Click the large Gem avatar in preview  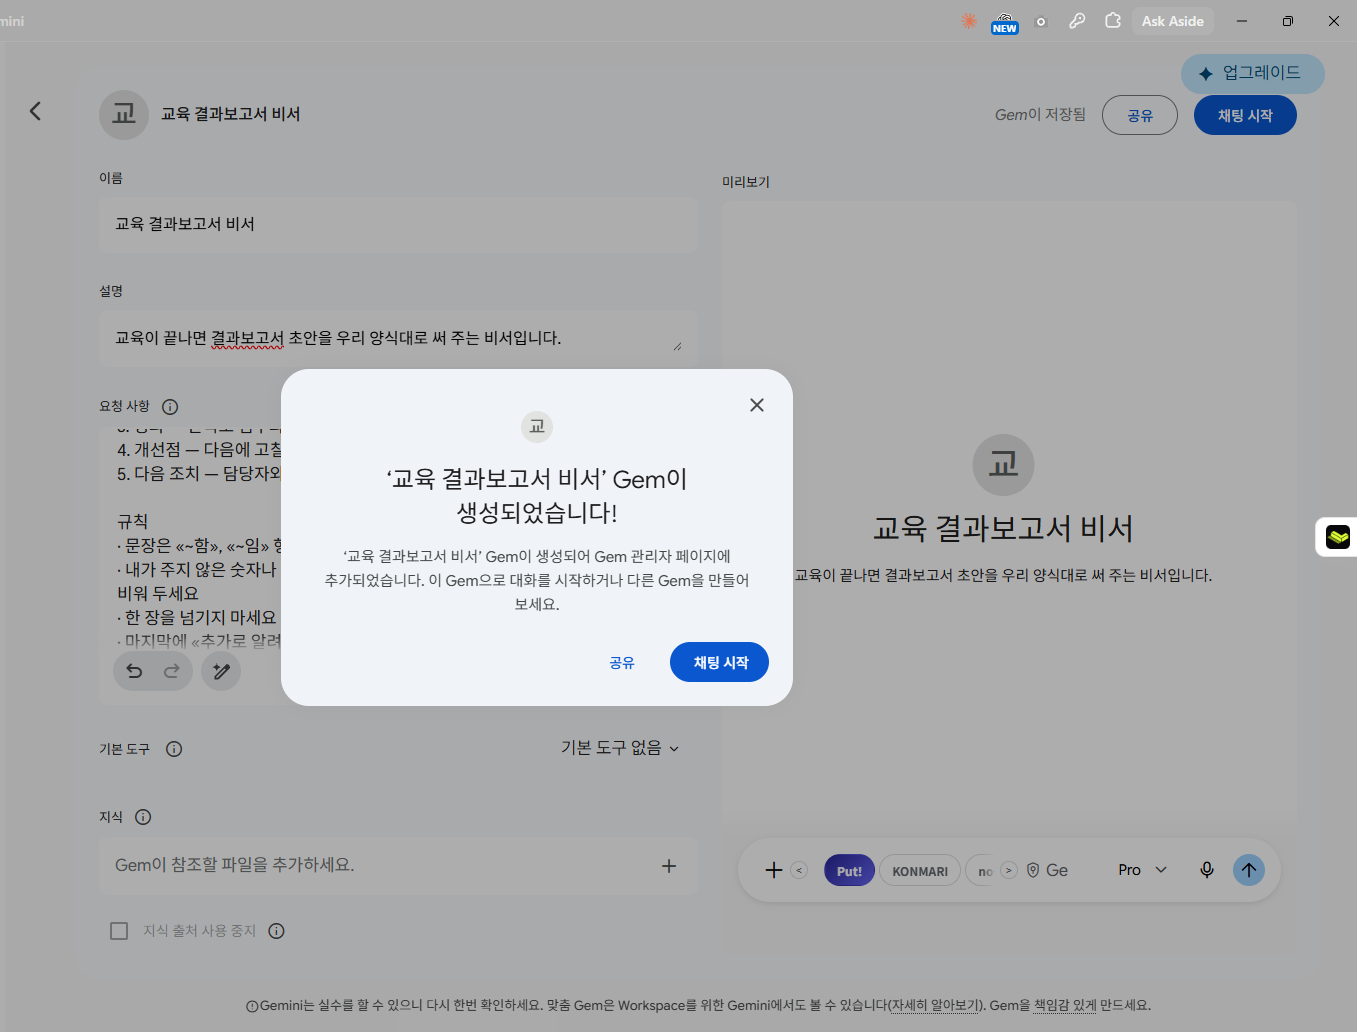[1003, 465]
